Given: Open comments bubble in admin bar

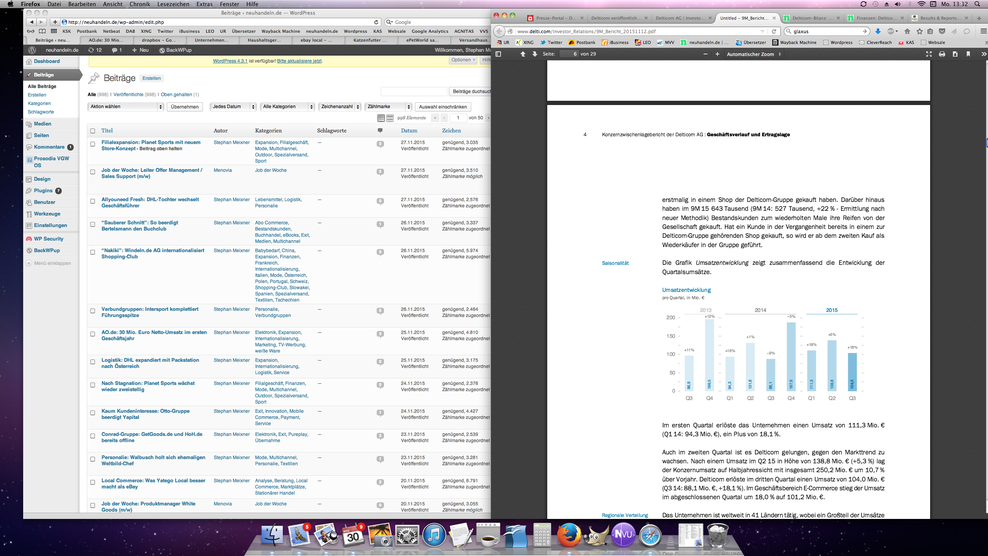Looking at the screenshot, I should click(x=116, y=50).
